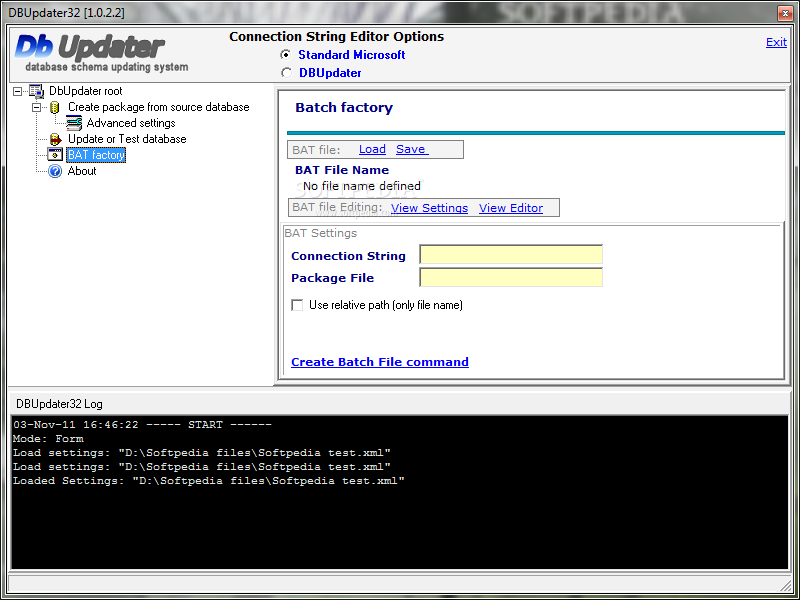Open Advanced settings tree item
800x600 pixels.
click(x=131, y=123)
